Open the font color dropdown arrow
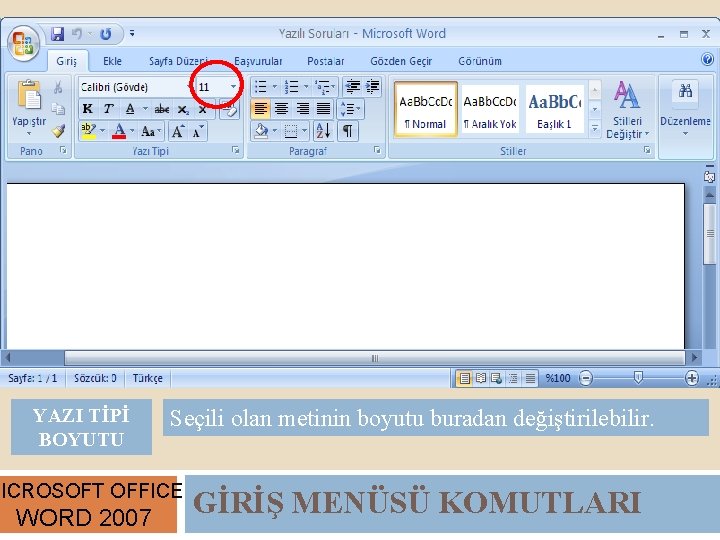This screenshot has width=720, height=540. 132,131
